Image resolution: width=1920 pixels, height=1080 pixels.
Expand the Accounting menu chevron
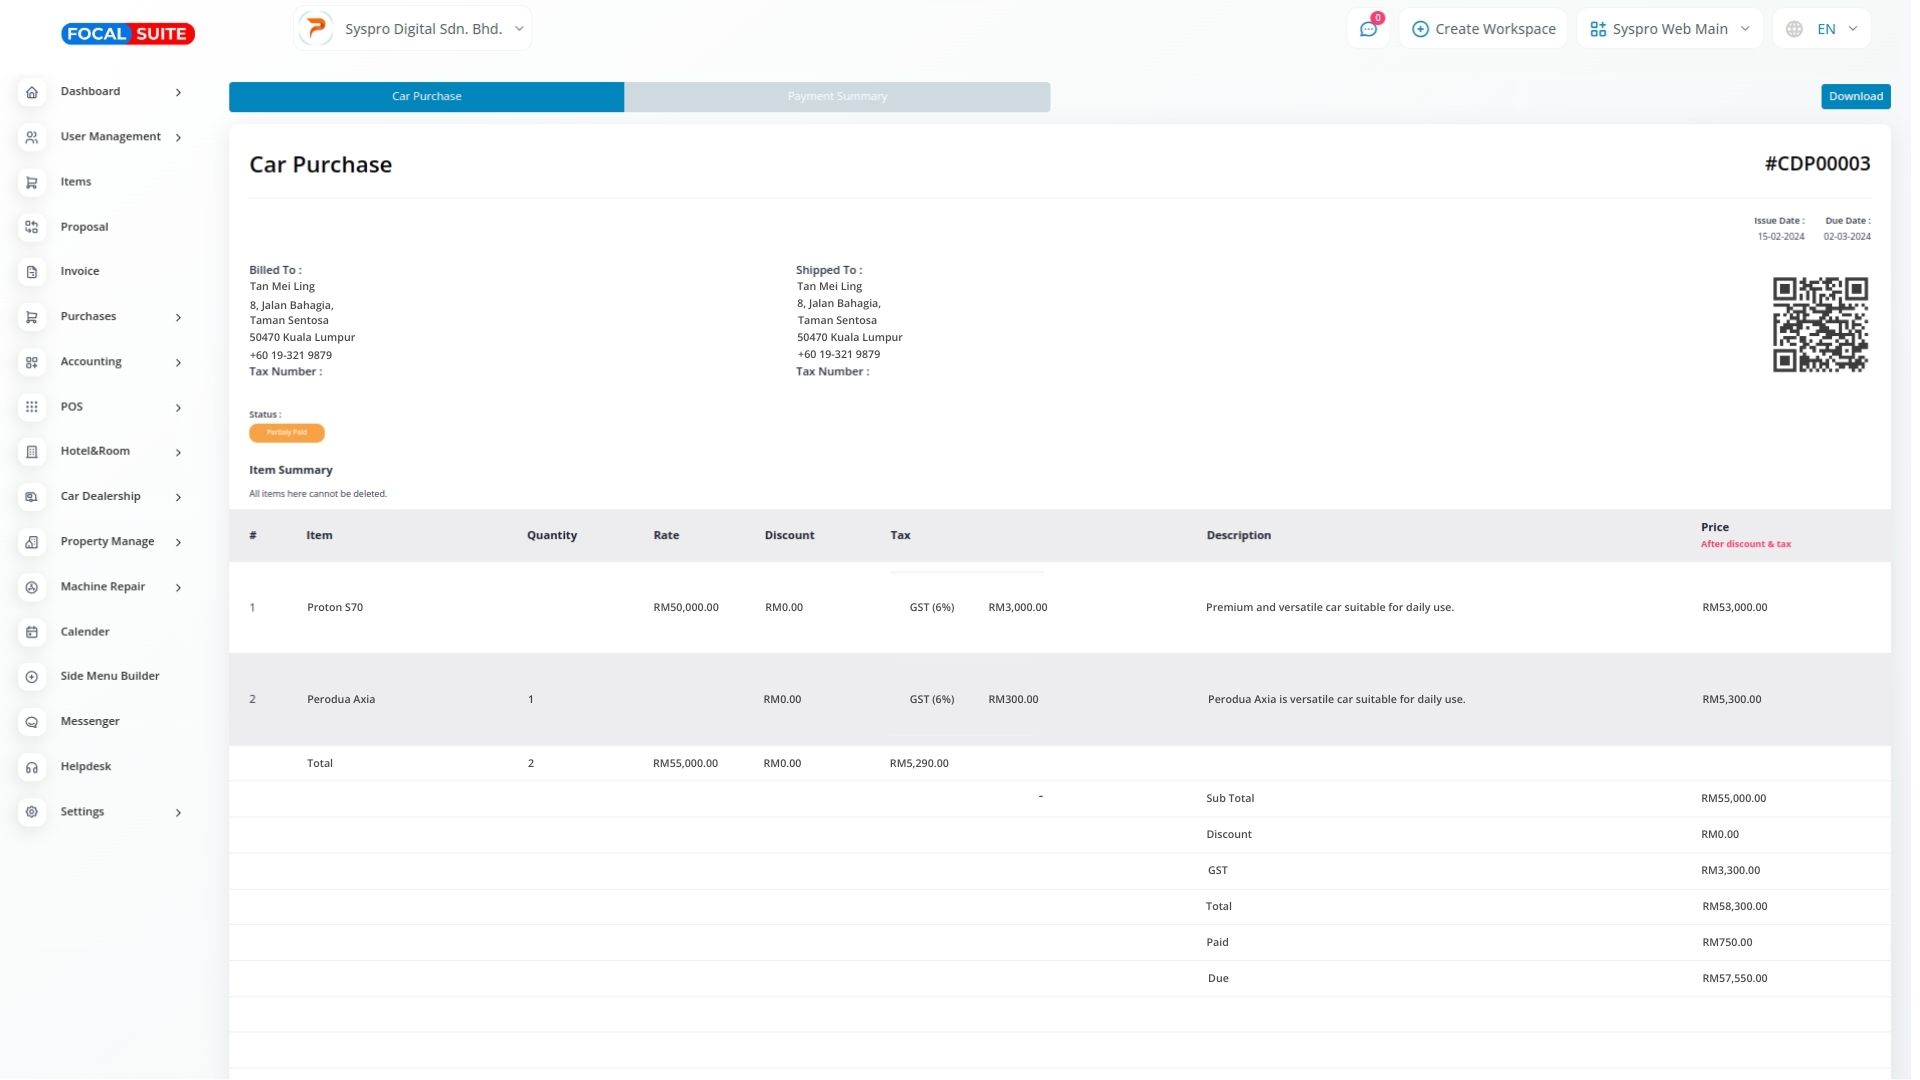(x=178, y=362)
